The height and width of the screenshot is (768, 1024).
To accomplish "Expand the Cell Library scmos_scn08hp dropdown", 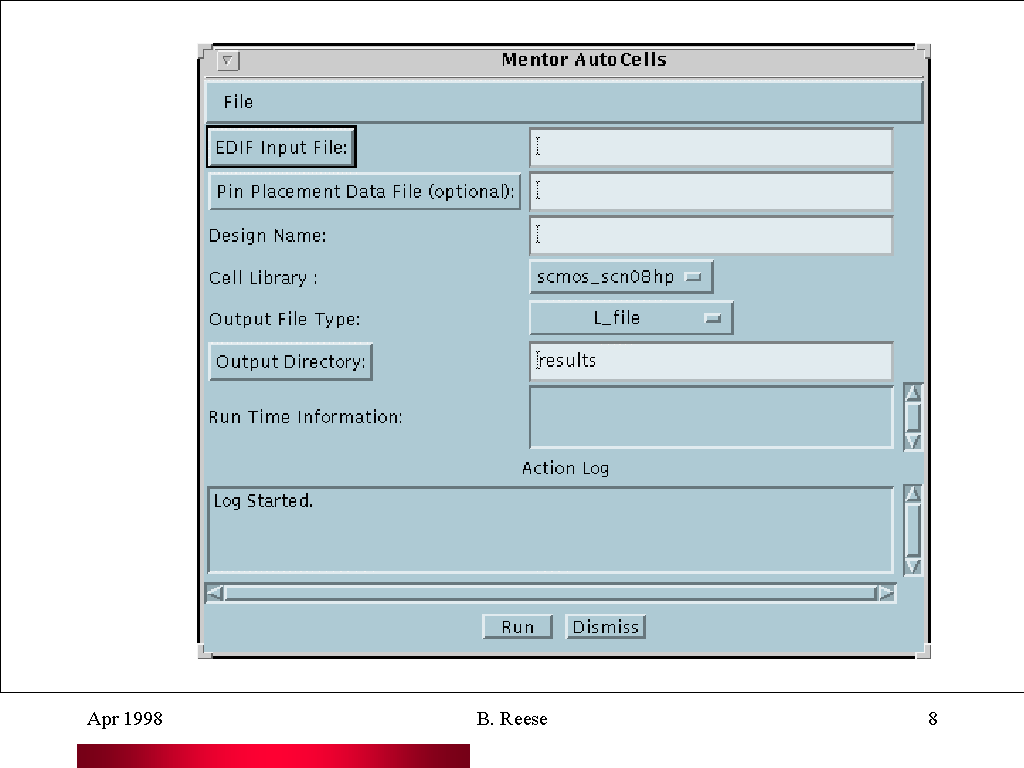I will pyautogui.click(x=620, y=277).
